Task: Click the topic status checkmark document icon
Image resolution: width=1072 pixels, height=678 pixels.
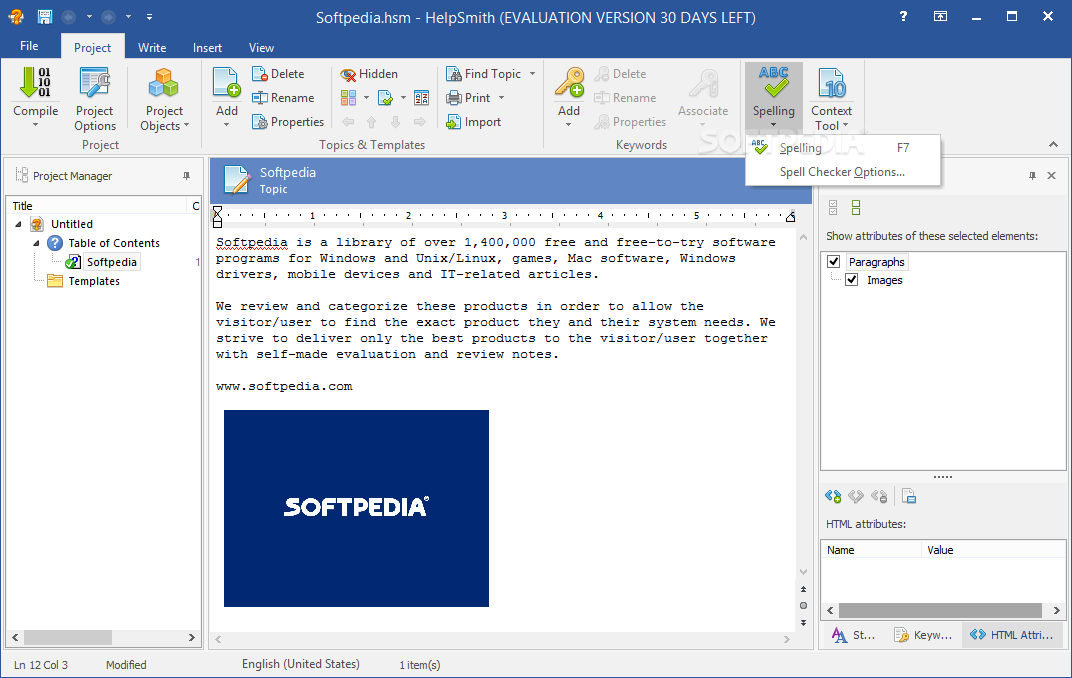Action: (x=386, y=98)
